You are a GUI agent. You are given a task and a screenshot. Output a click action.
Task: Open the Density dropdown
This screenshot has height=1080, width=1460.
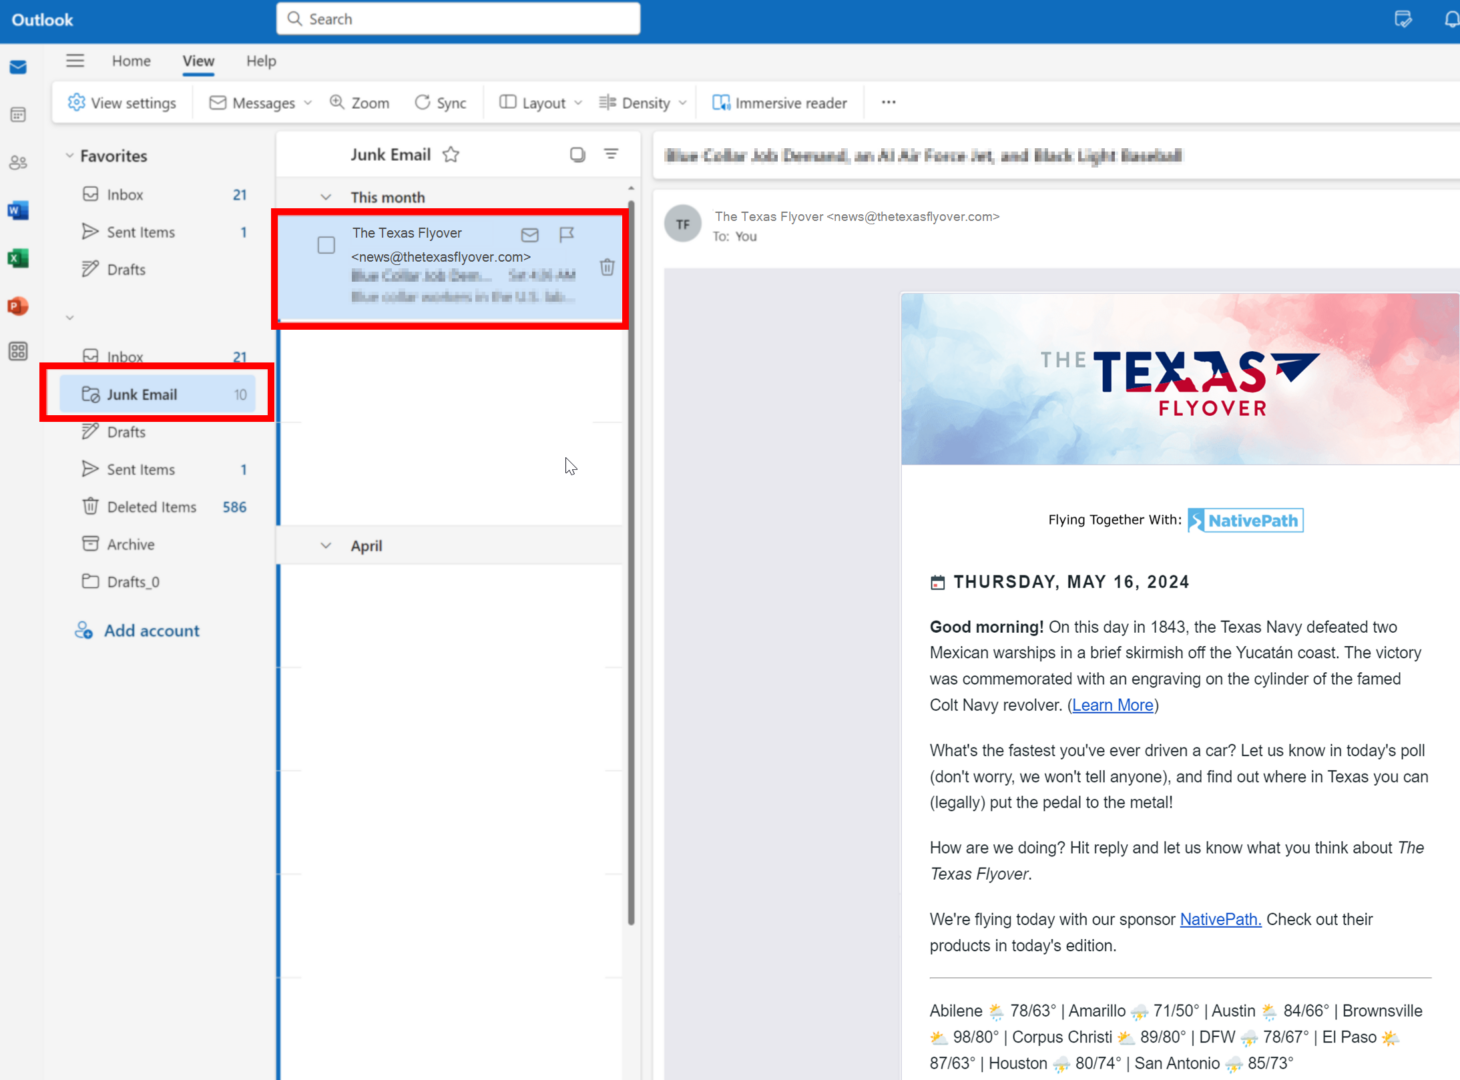coord(643,103)
